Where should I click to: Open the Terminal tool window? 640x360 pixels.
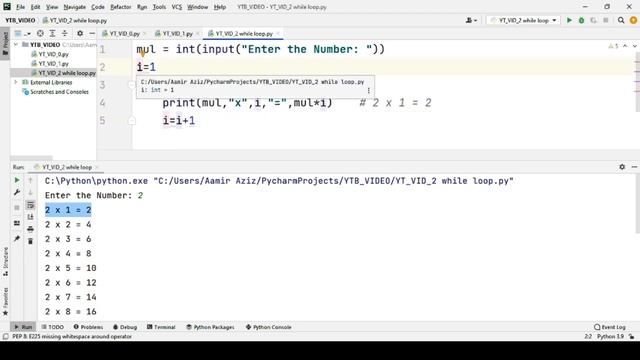pos(161,327)
